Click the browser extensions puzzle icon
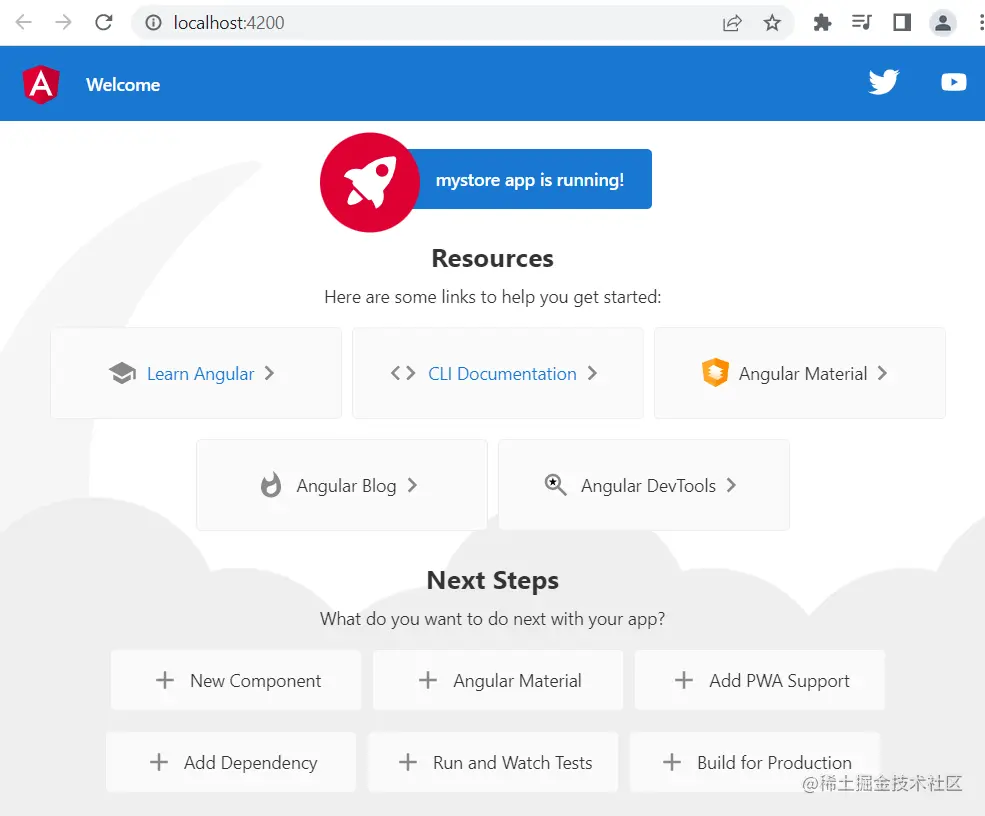 pyautogui.click(x=822, y=22)
